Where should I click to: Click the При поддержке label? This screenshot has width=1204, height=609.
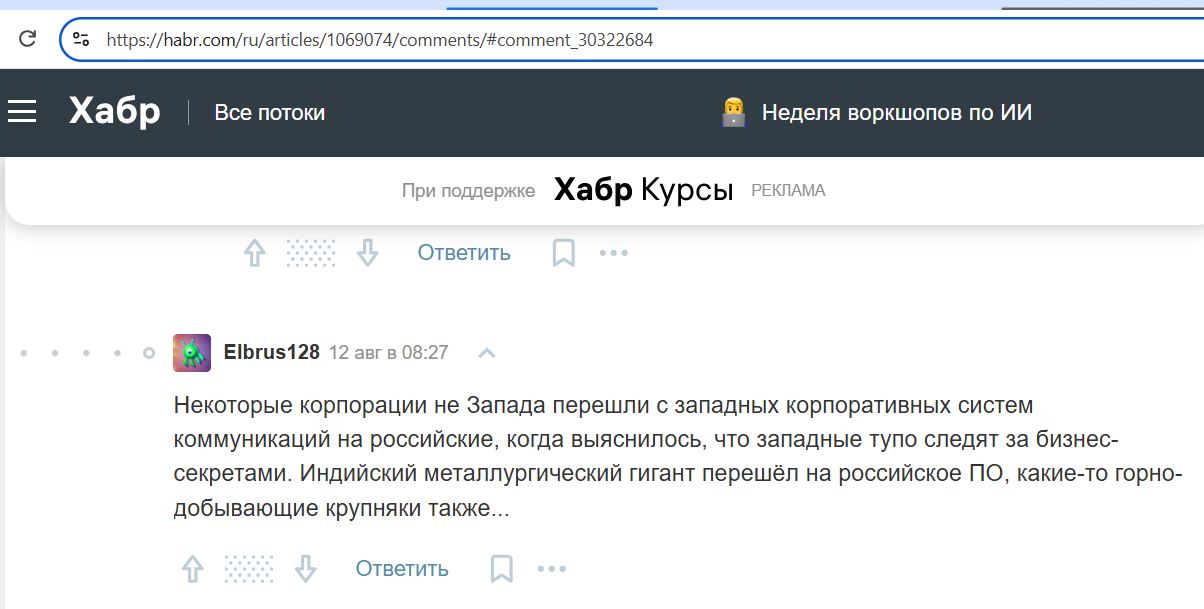click(x=468, y=190)
